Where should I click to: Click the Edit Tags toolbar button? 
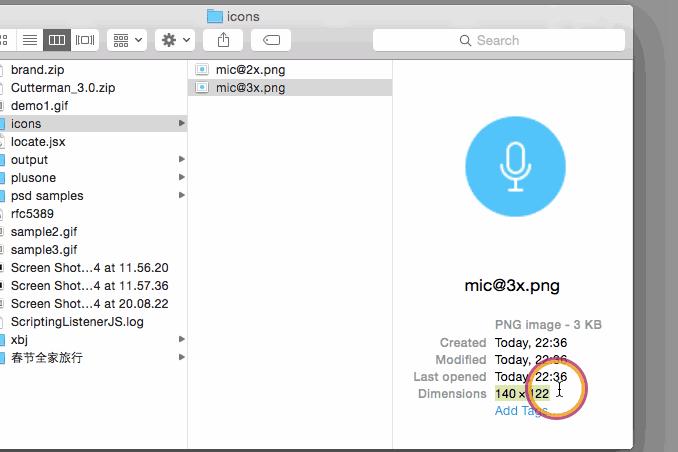coord(271,40)
